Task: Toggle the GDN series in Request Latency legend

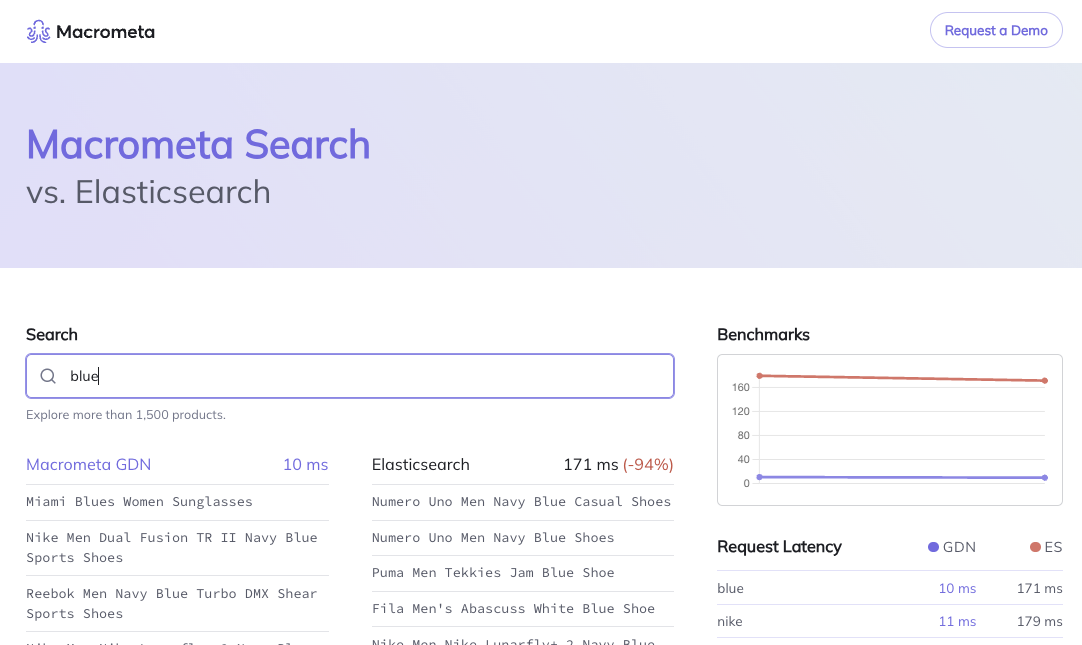Action: point(952,547)
